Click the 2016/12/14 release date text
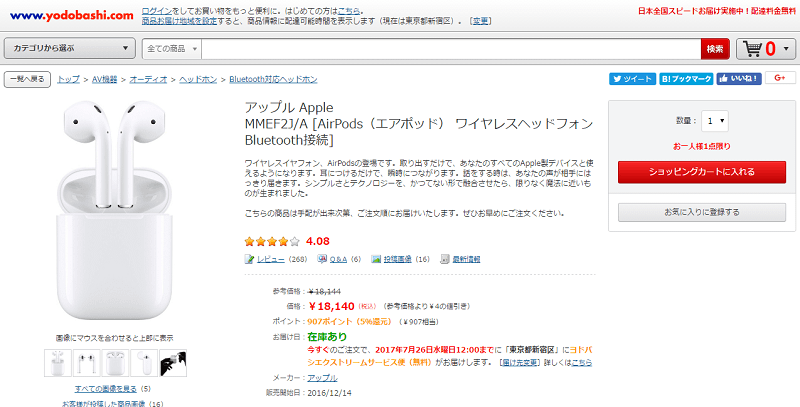The height and width of the screenshot is (407, 800). tap(330, 393)
